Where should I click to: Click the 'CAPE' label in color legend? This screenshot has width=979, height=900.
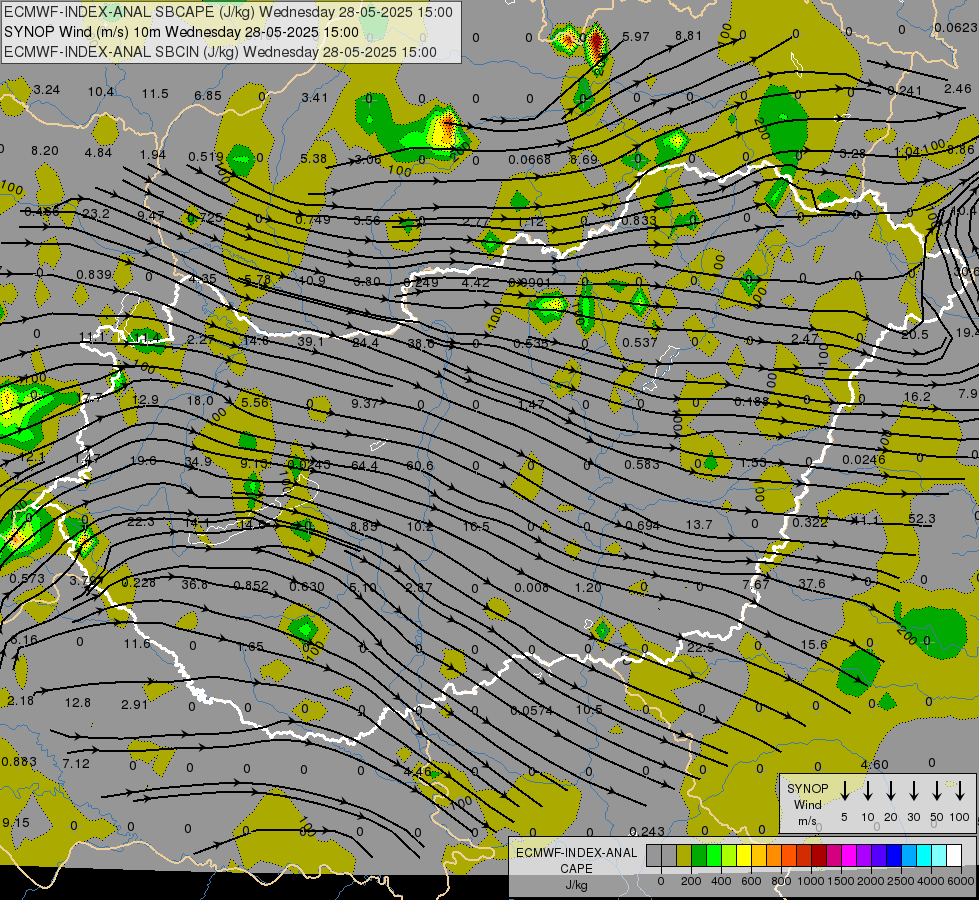coord(576,869)
